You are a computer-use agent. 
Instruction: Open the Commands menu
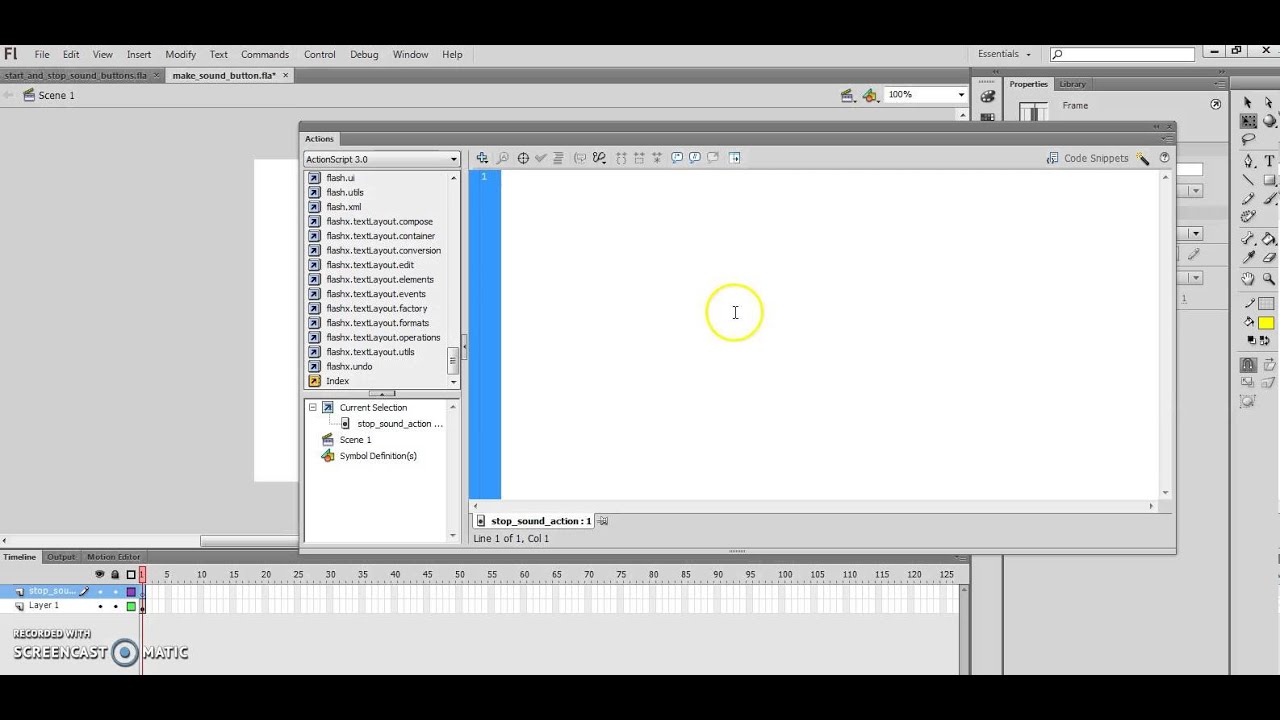pos(265,55)
